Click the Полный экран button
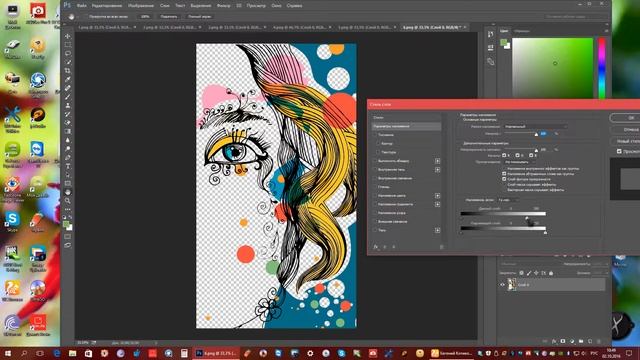Screen dimensions: 640x360 pos(199,17)
